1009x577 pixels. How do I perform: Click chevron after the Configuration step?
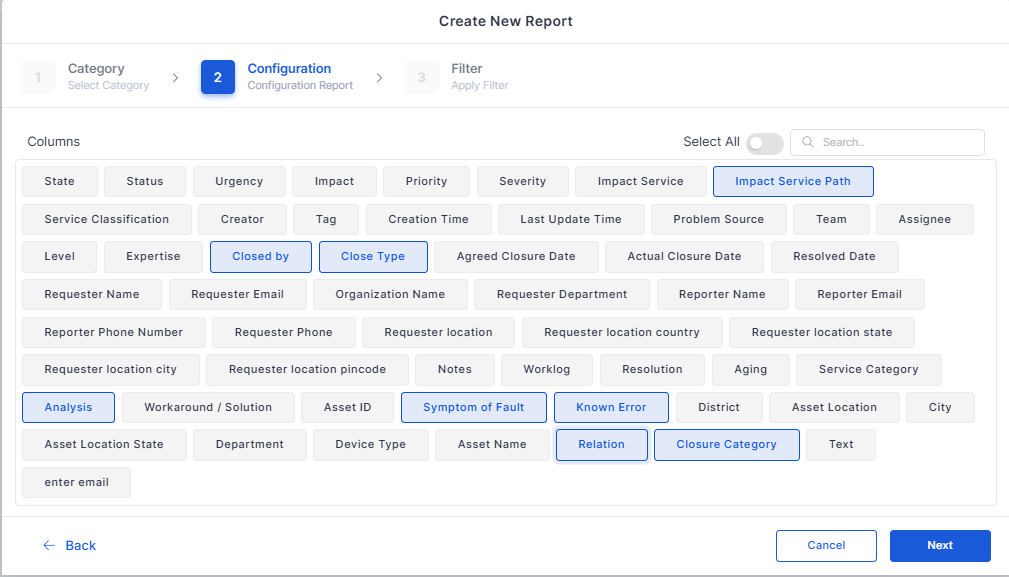point(379,78)
